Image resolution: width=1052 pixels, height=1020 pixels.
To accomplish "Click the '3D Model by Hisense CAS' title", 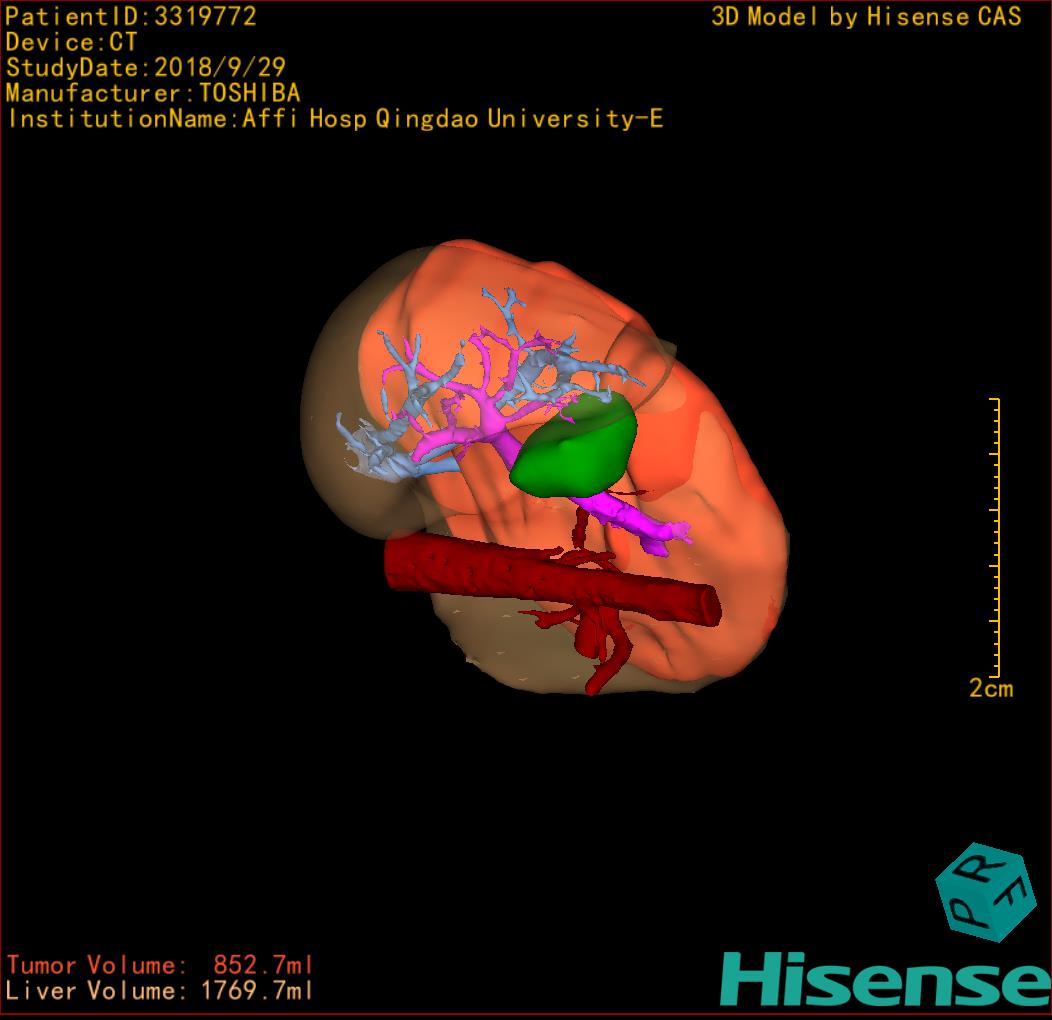I will (866, 16).
